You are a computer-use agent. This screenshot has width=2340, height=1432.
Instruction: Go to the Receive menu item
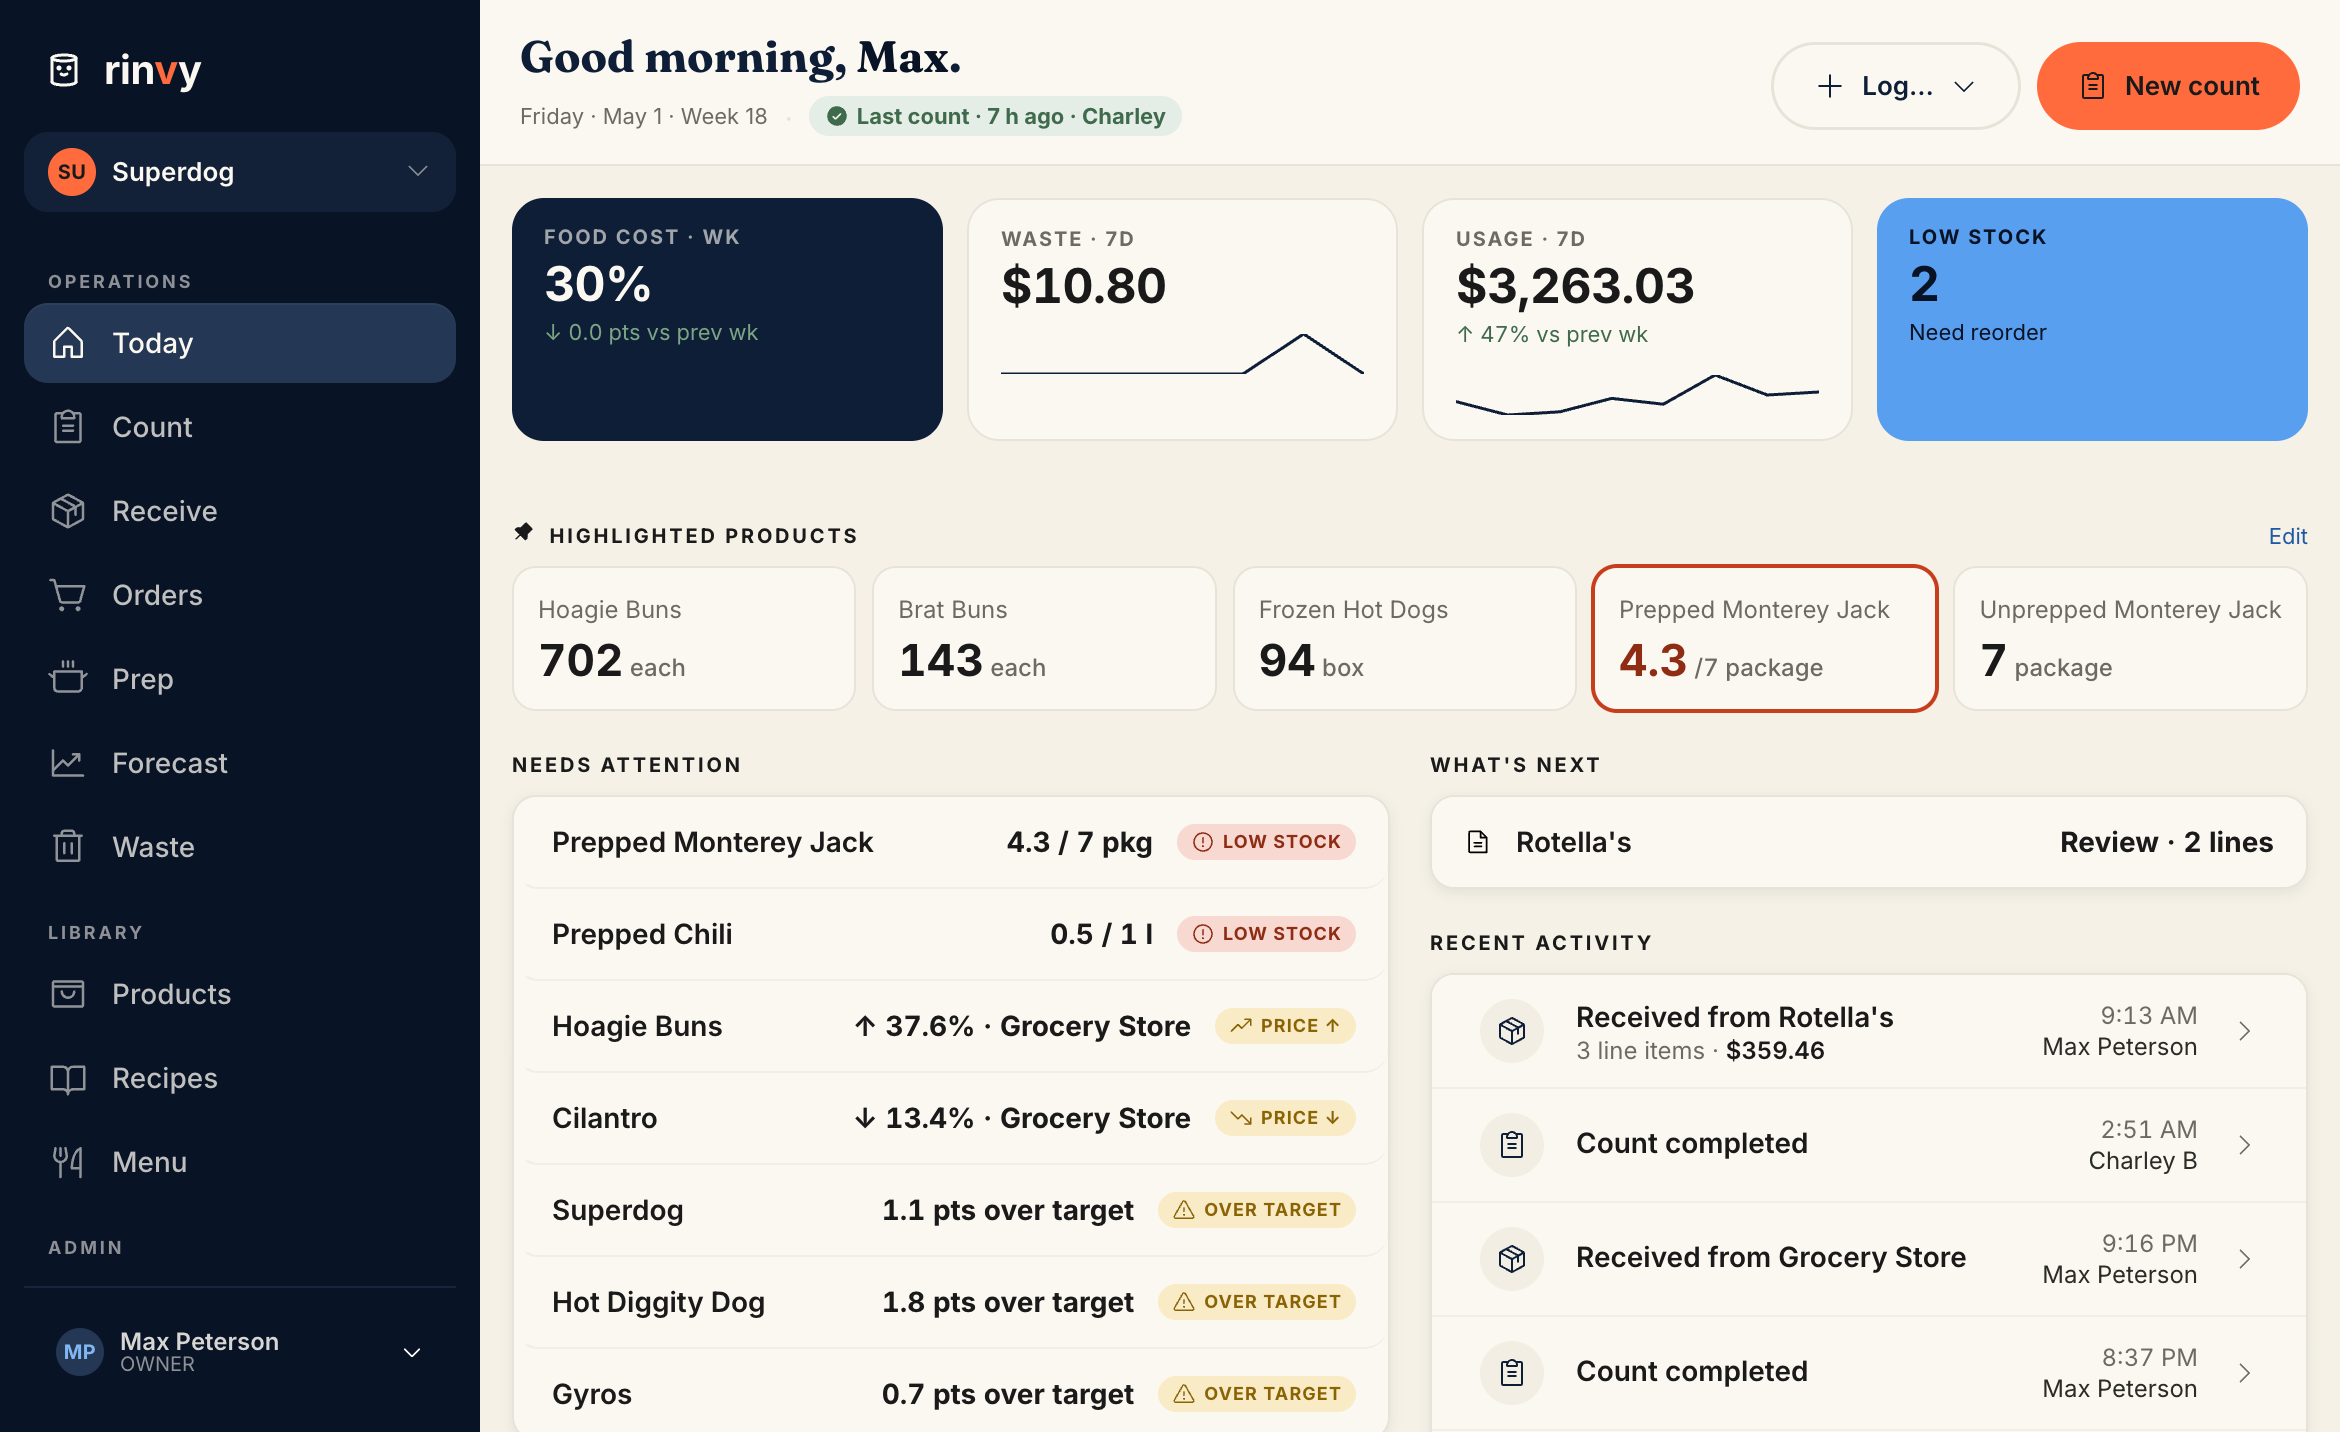click(x=240, y=511)
